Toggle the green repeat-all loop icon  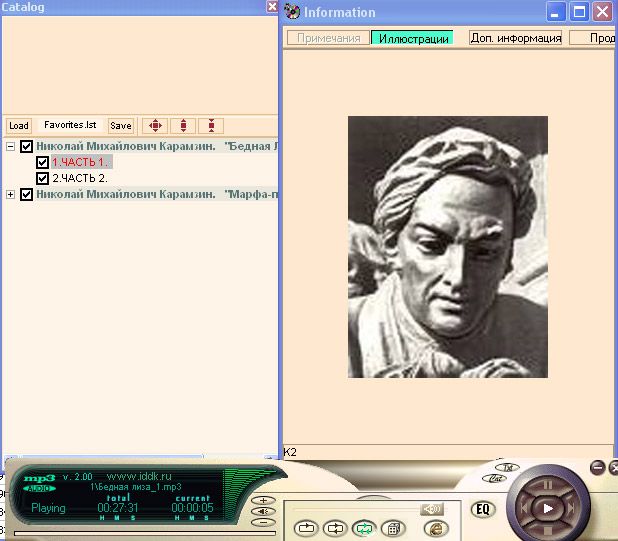click(x=365, y=528)
